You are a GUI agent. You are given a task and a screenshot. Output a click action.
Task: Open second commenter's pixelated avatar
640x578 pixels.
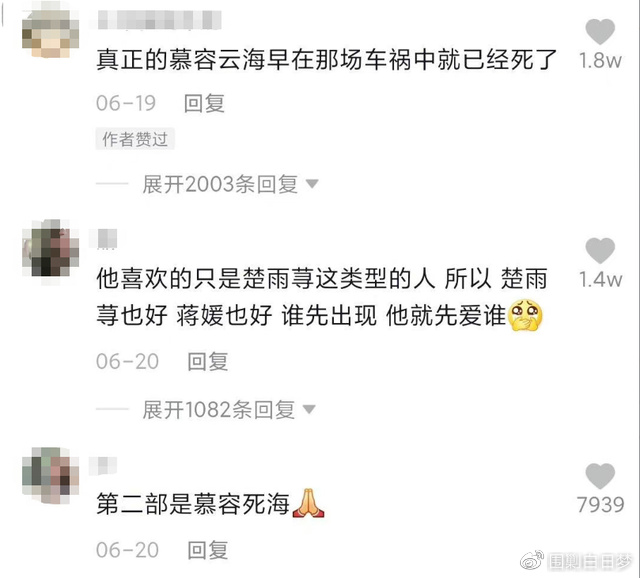50,248
